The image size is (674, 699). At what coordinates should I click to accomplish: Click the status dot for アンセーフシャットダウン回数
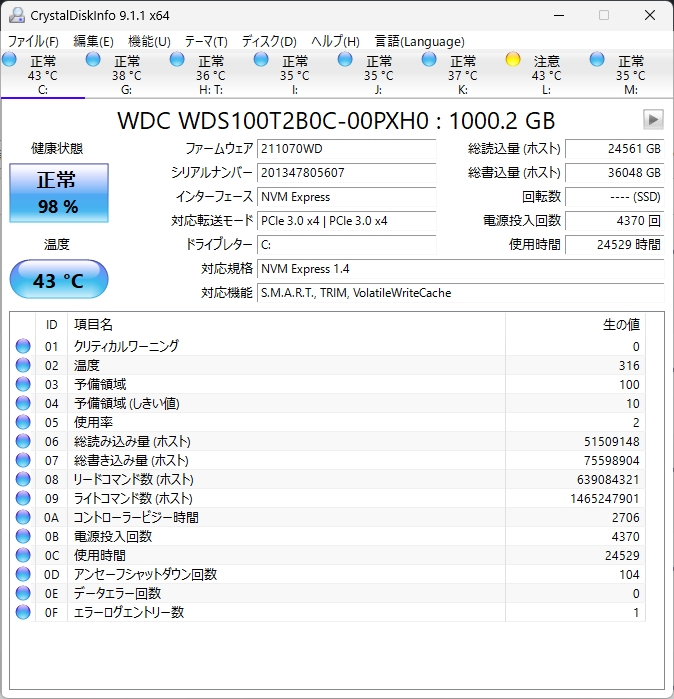point(23,574)
